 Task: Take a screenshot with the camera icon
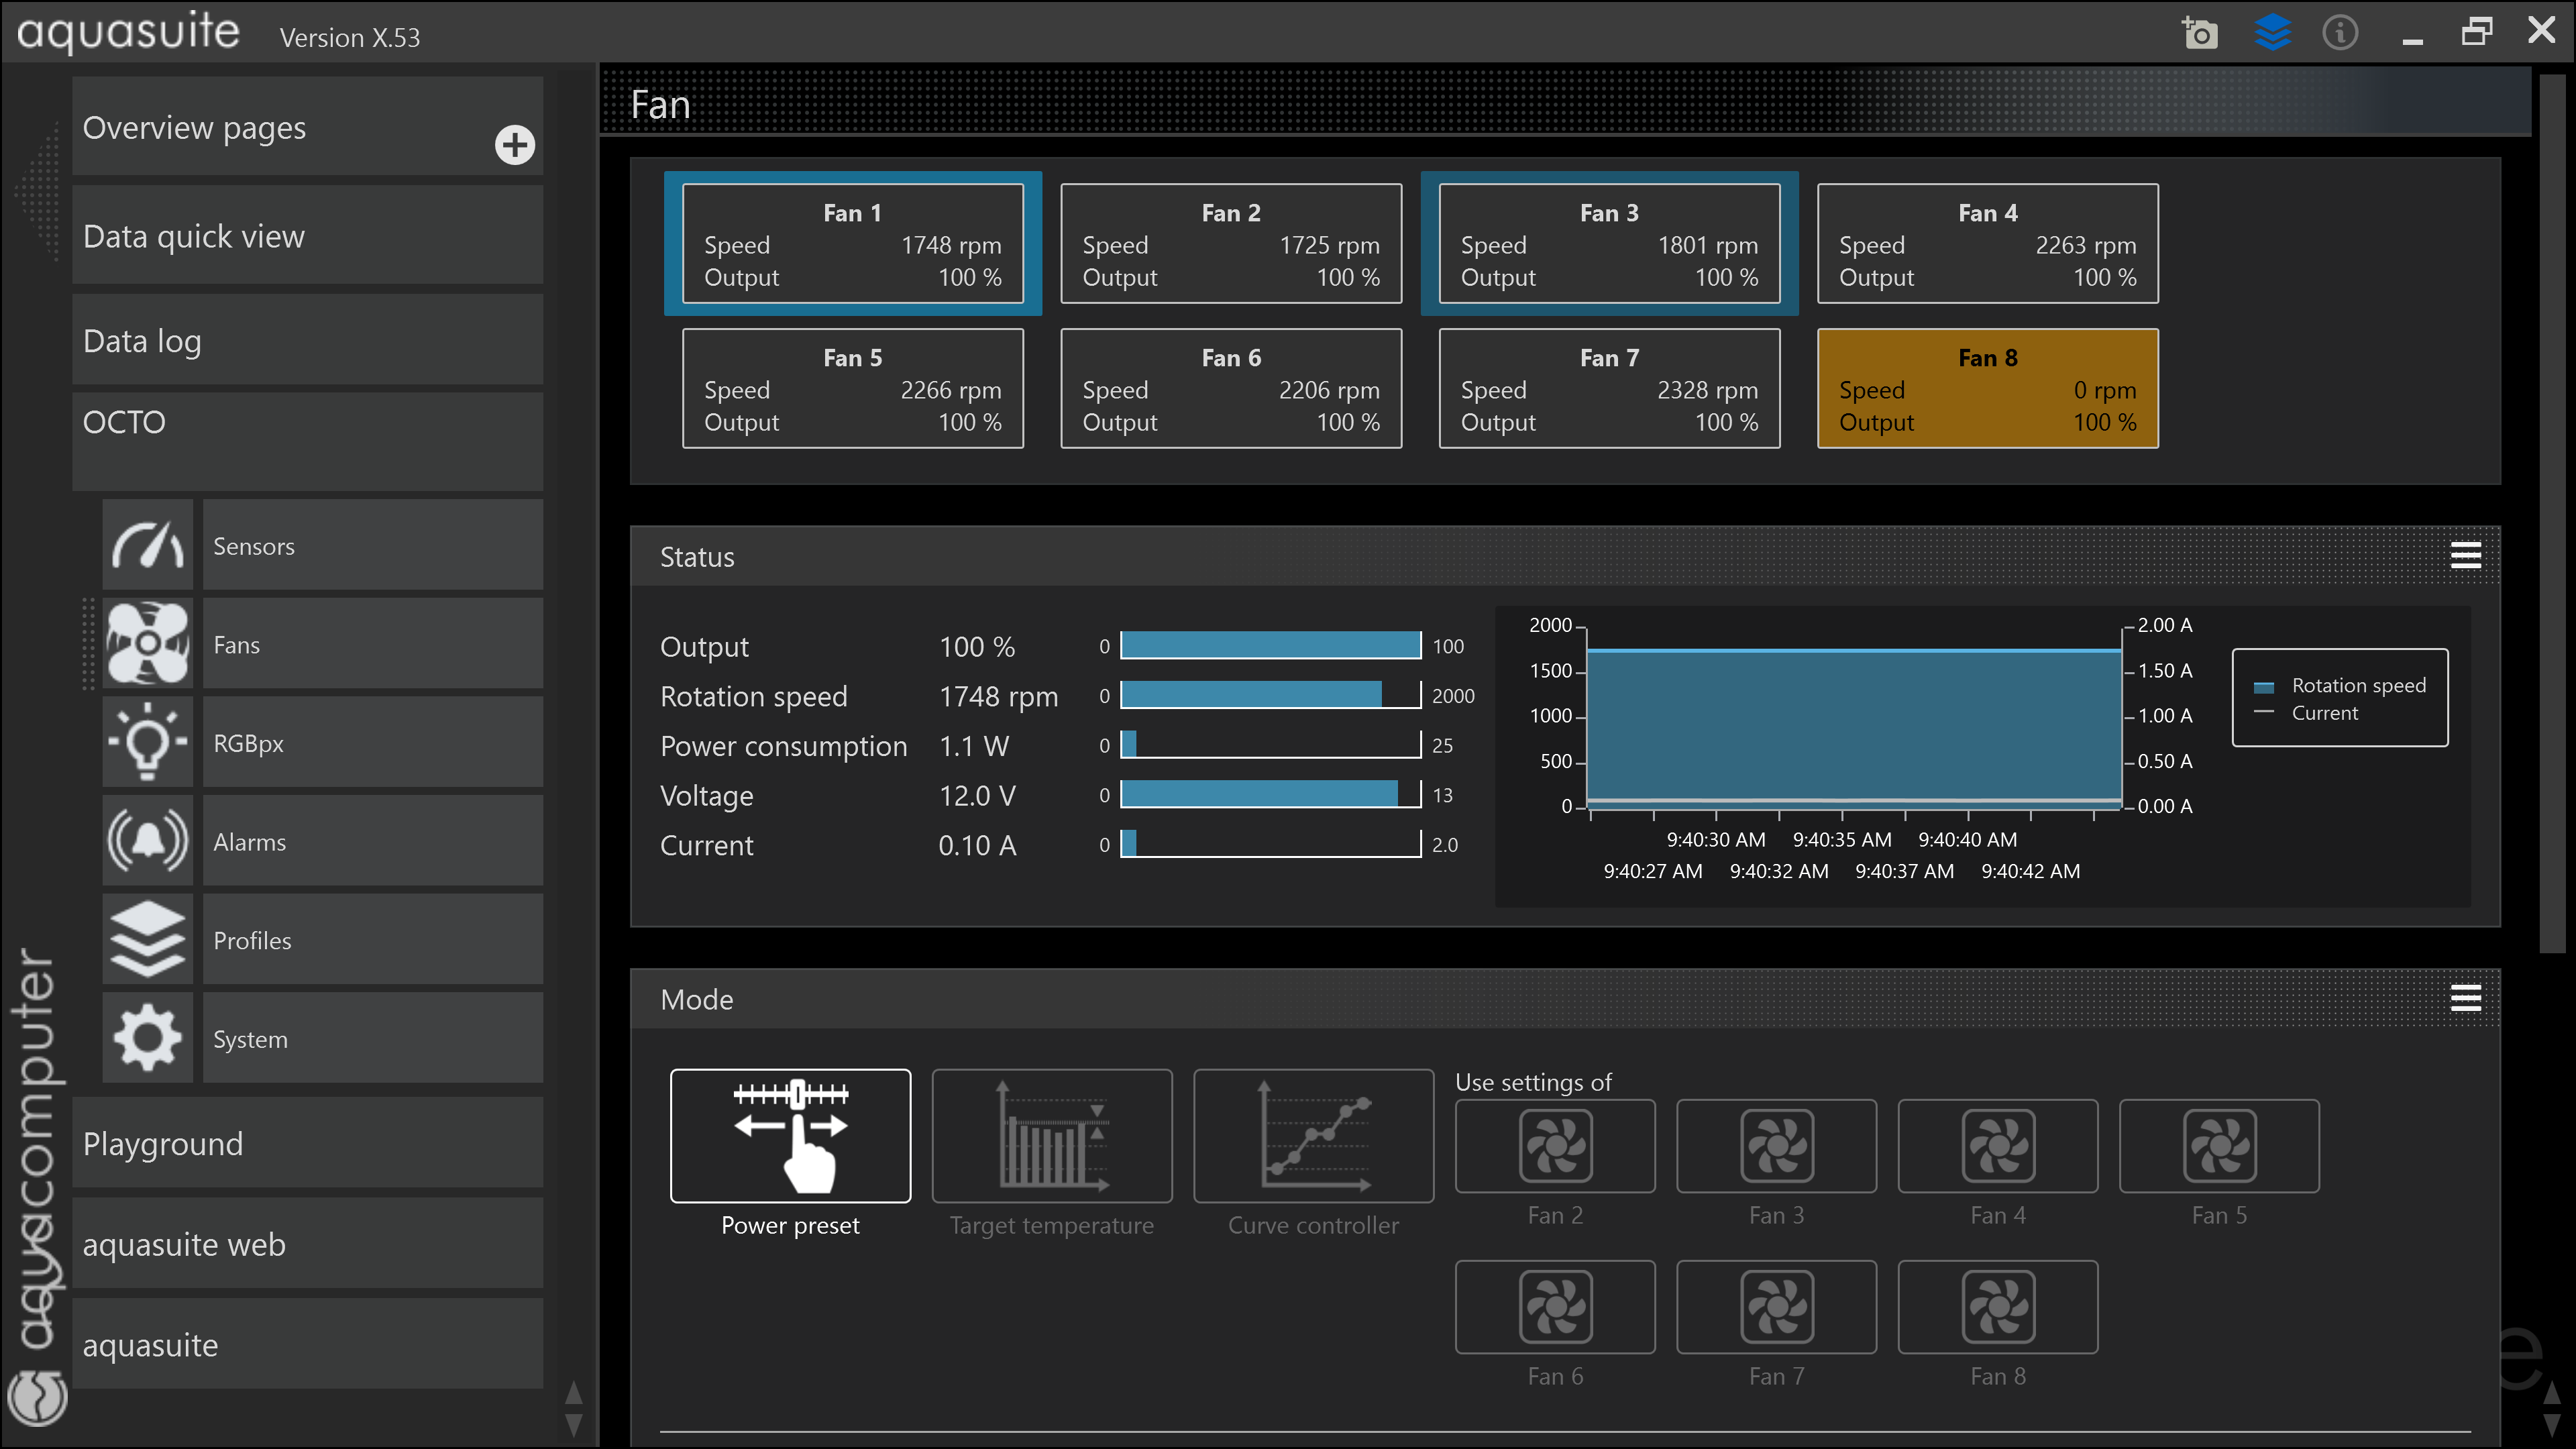click(2199, 33)
